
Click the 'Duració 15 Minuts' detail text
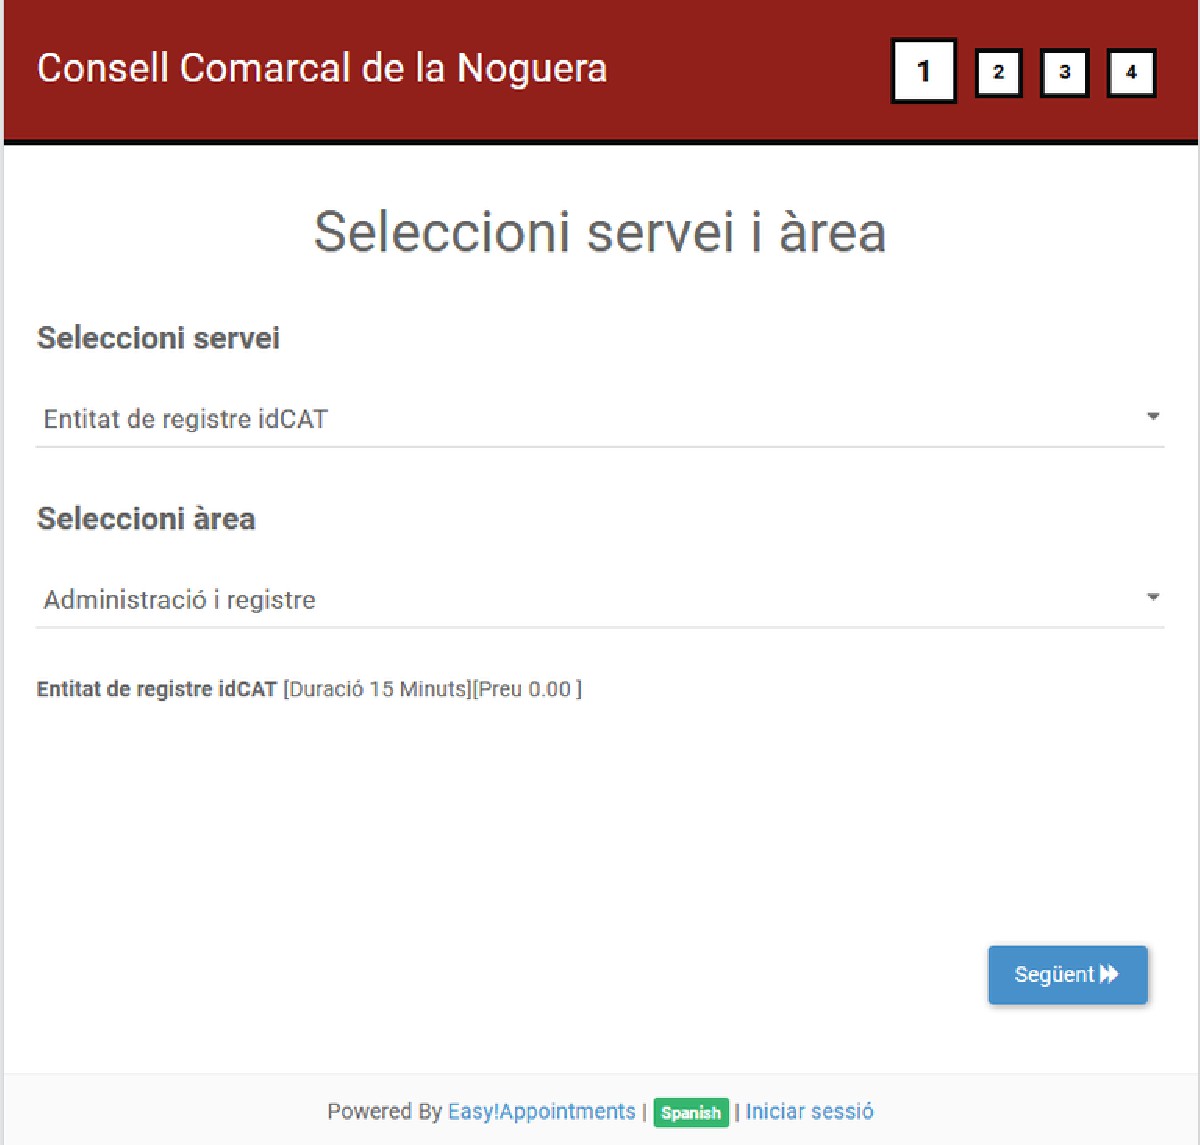[378, 689]
